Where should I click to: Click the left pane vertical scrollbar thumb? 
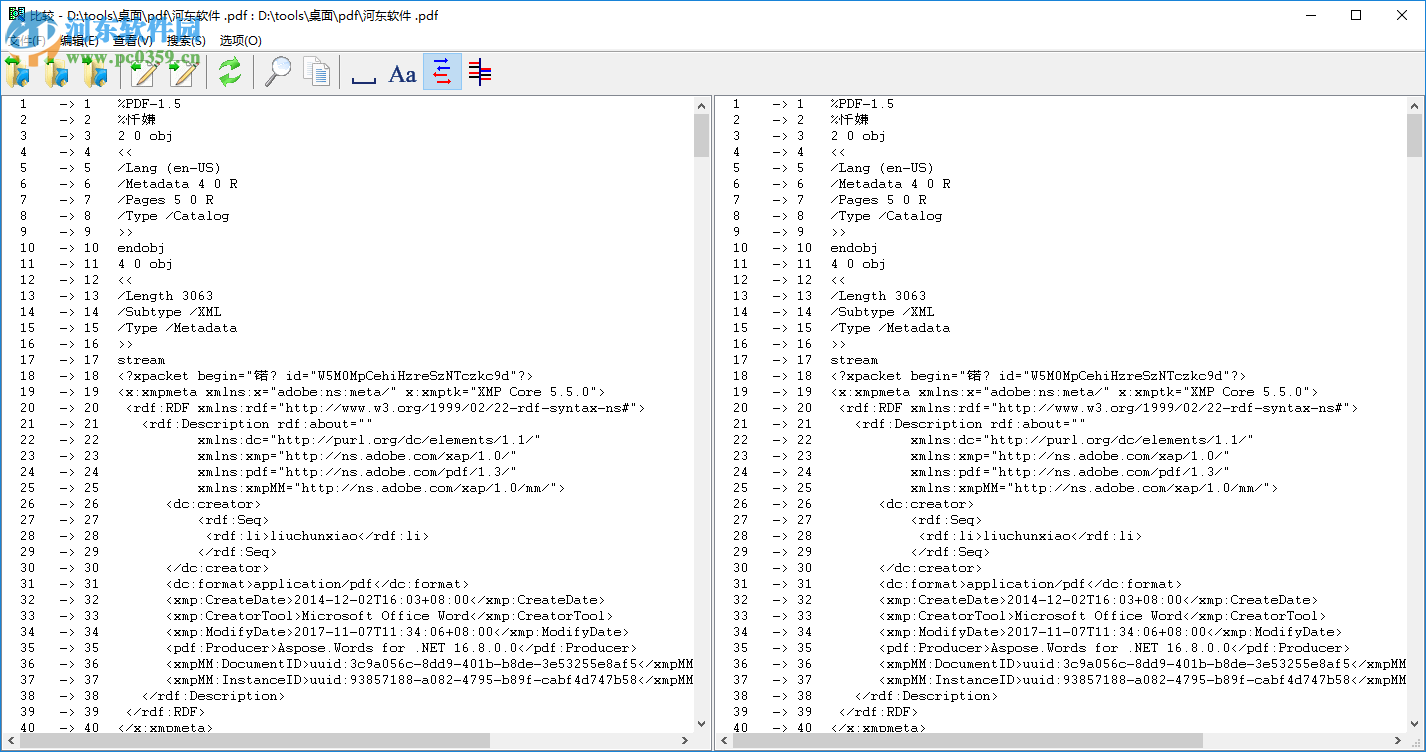[x=701, y=135]
